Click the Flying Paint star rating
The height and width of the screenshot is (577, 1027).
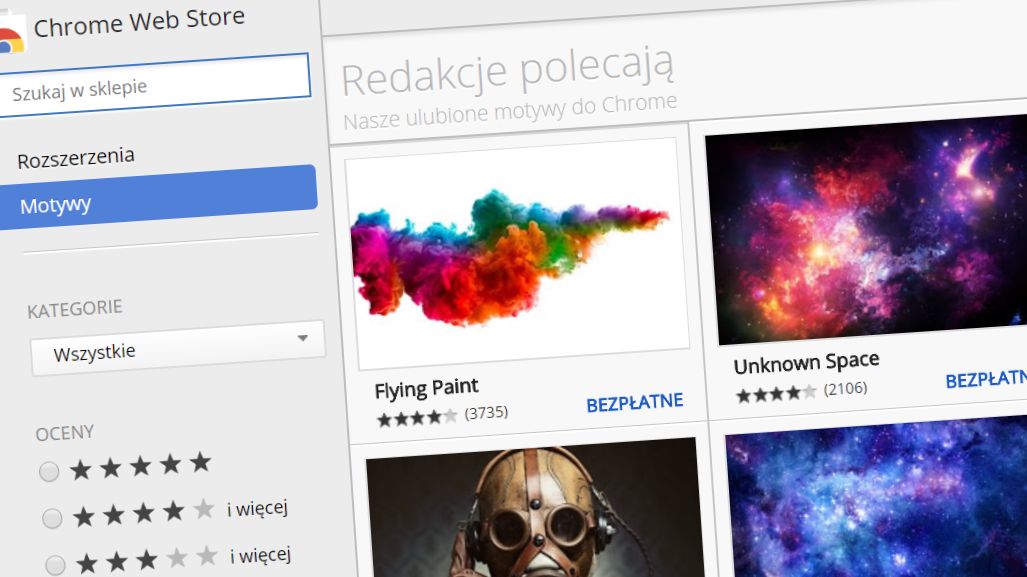[x=417, y=418]
